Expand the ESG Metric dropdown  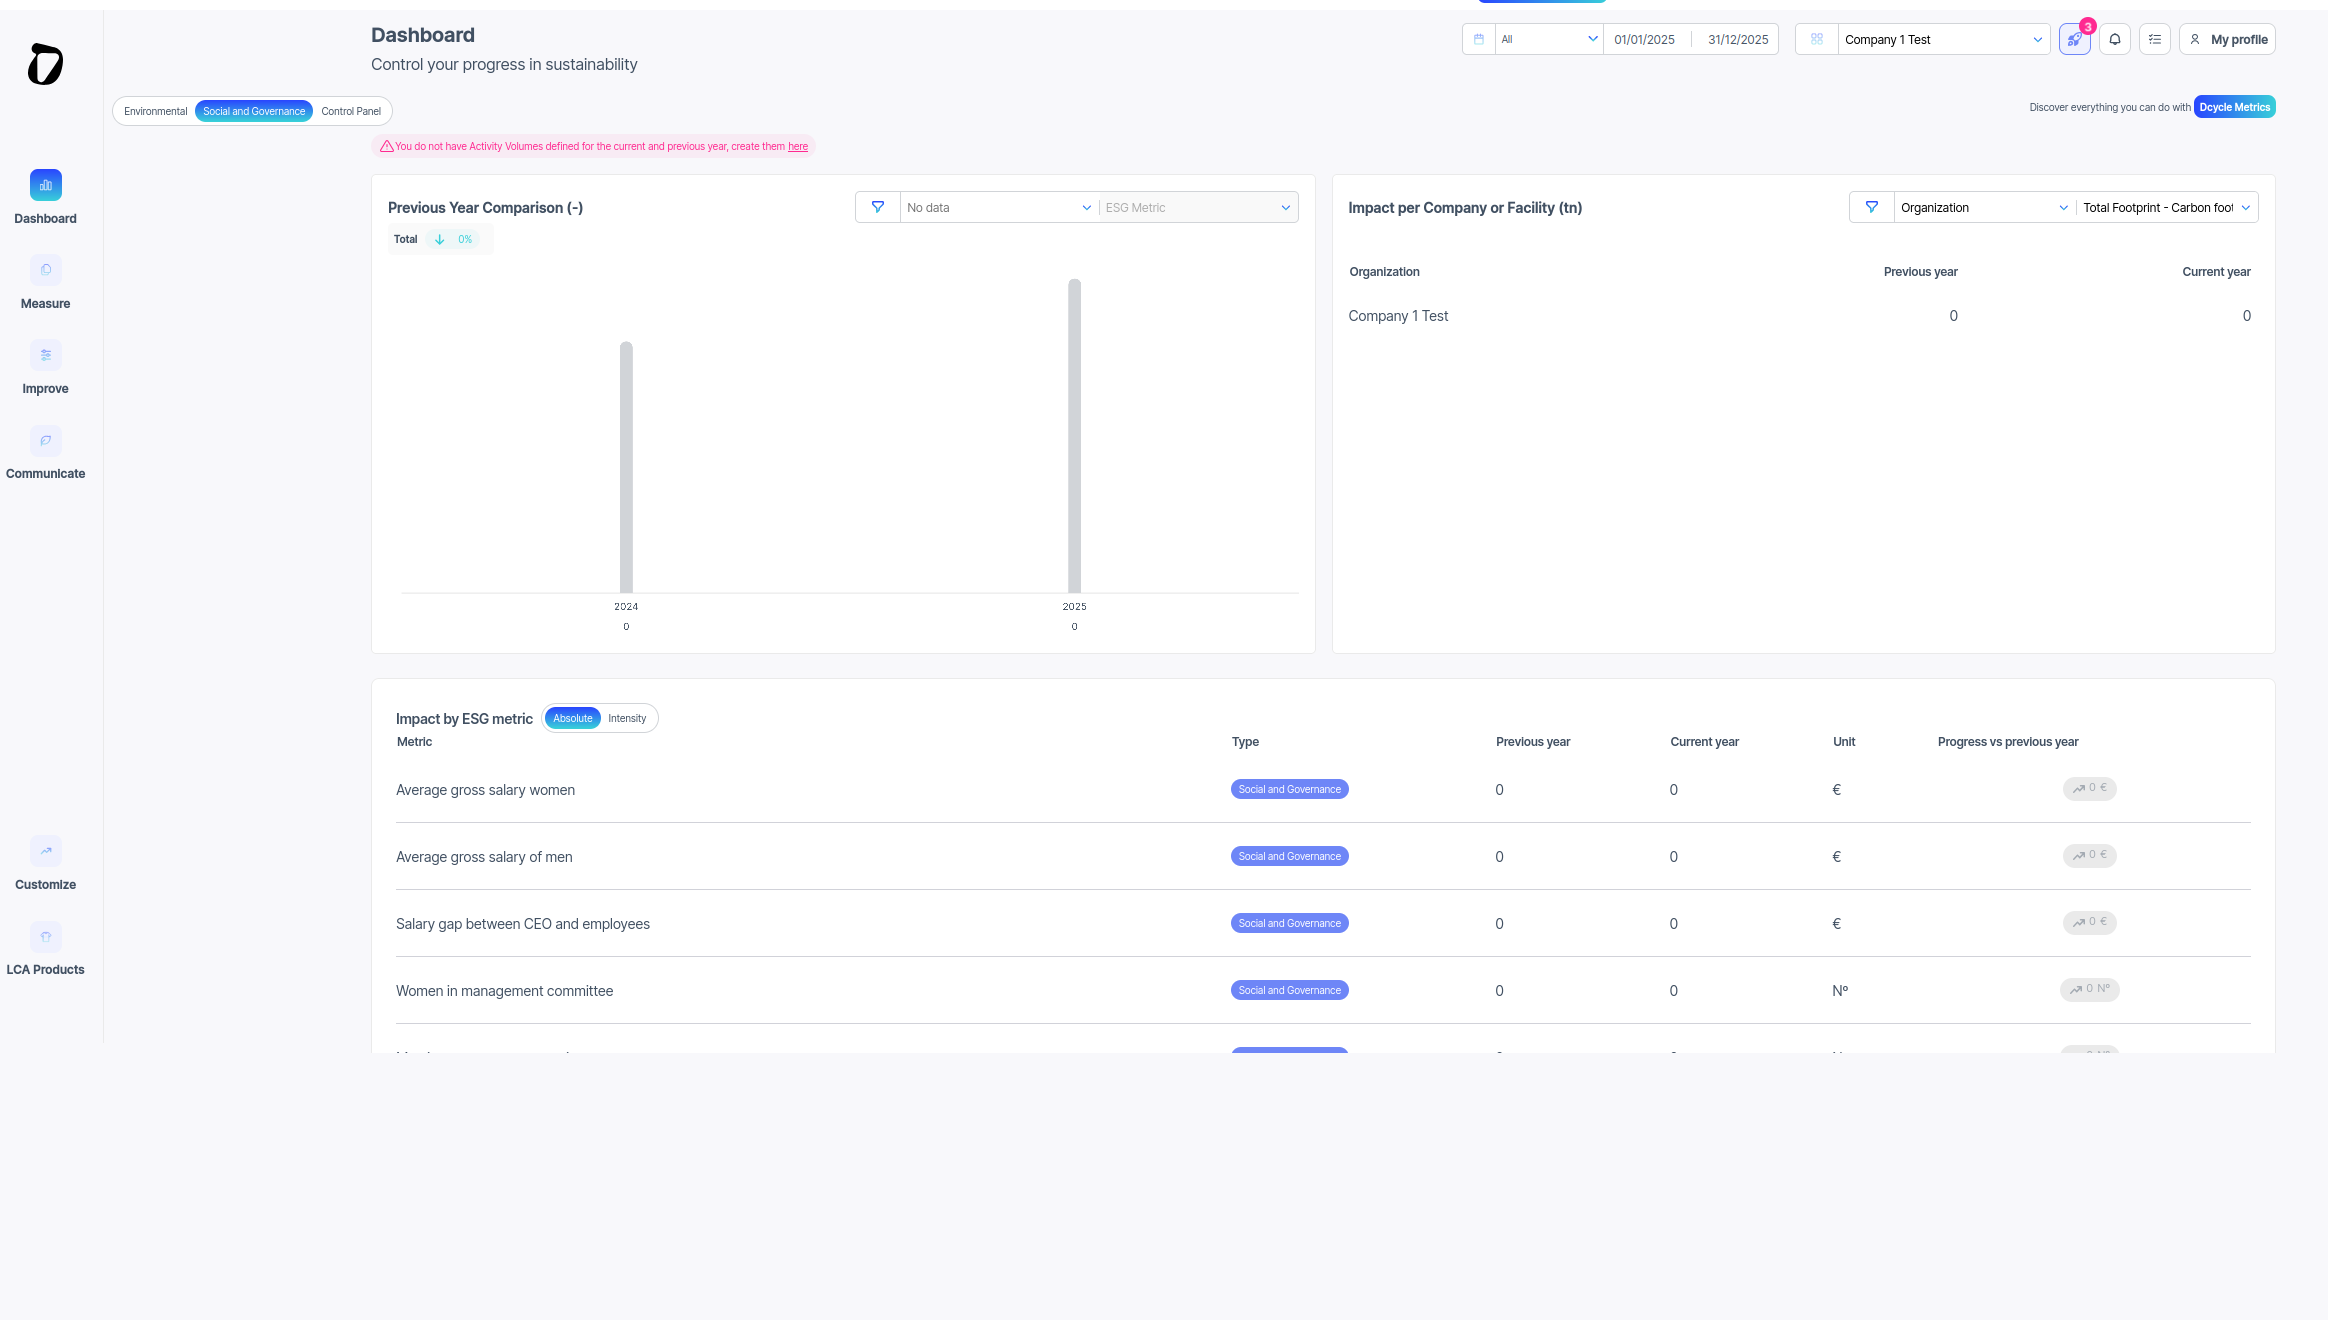point(1198,207)
